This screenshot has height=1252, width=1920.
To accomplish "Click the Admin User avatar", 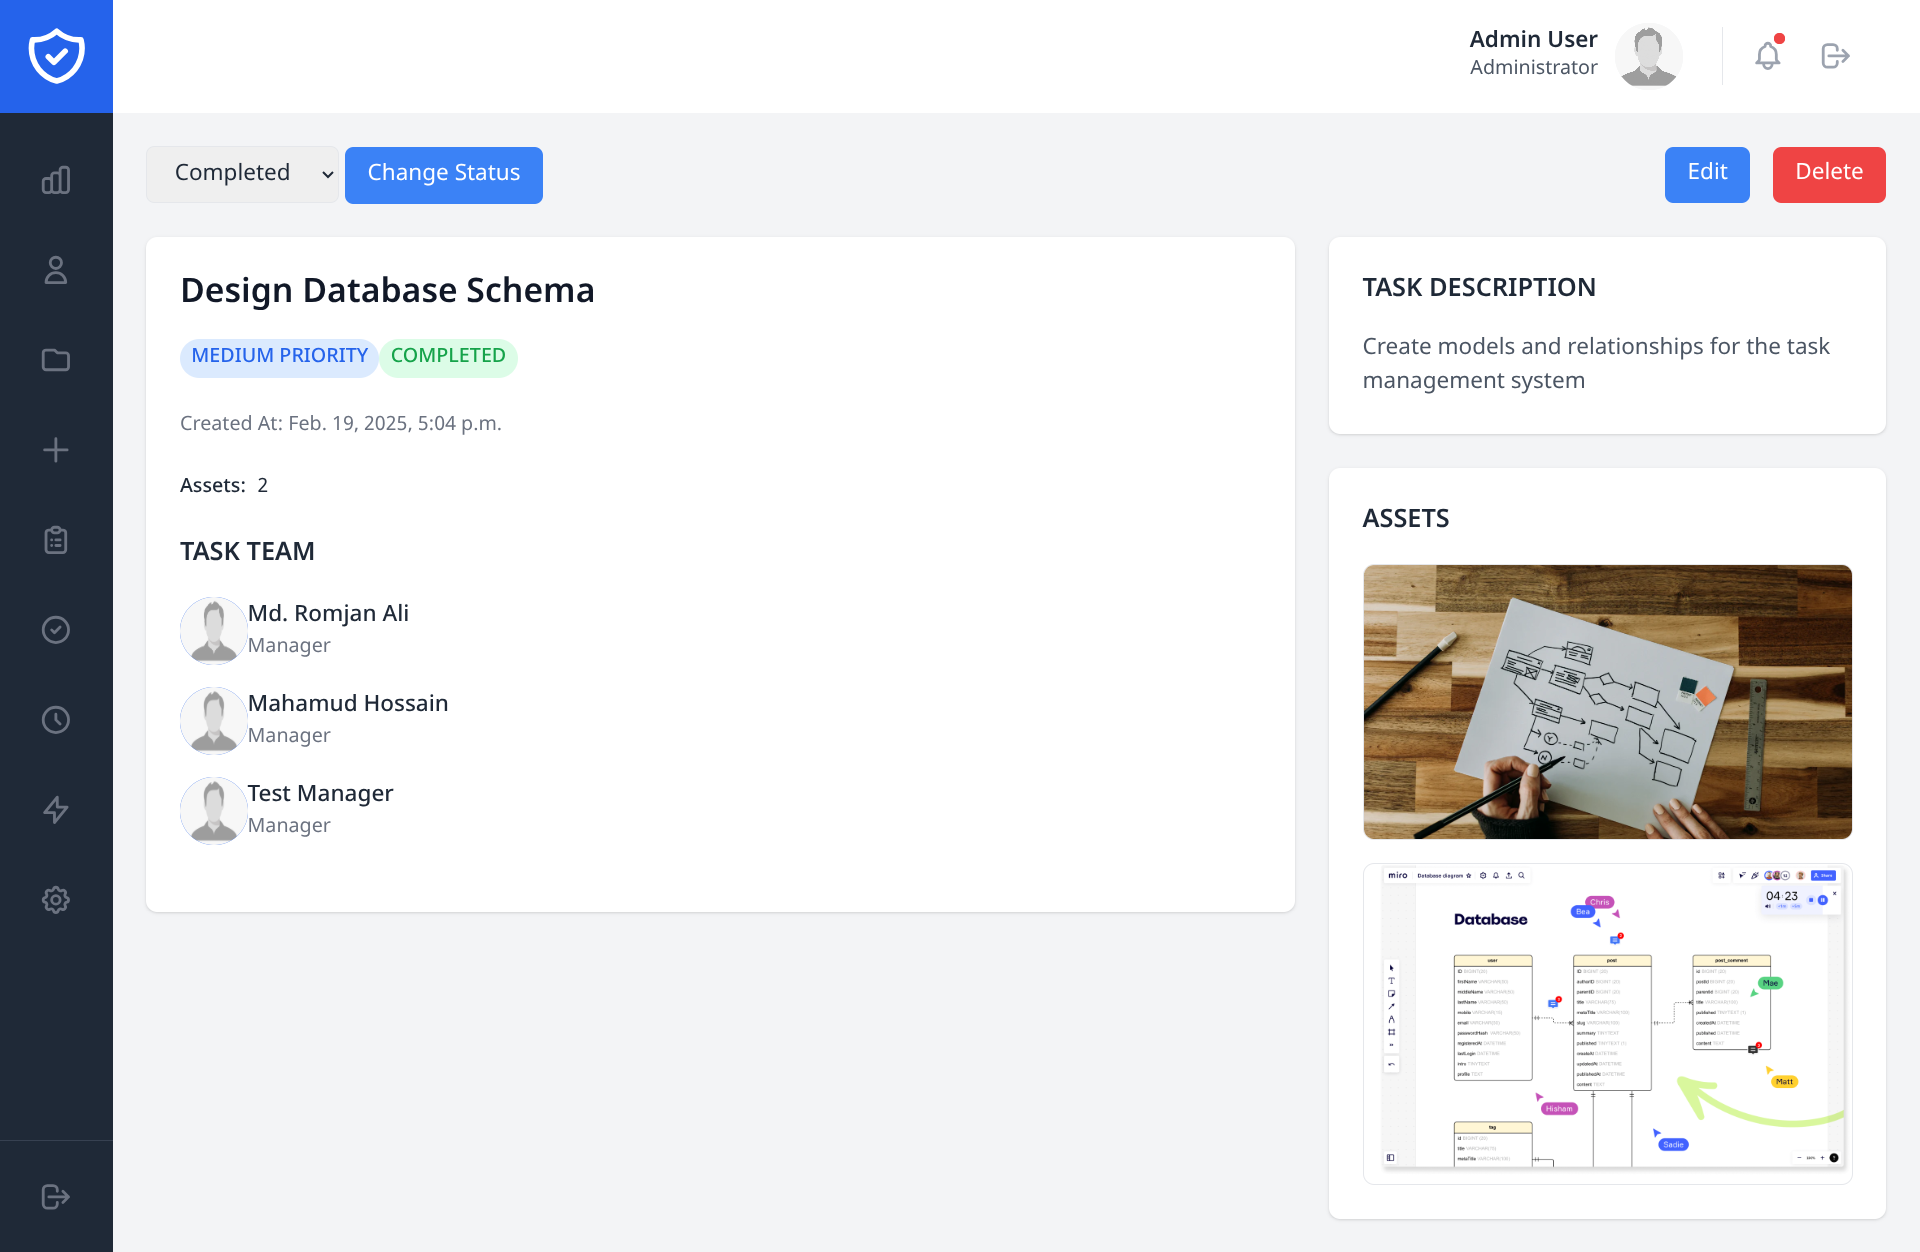I will click(1648, 55).
